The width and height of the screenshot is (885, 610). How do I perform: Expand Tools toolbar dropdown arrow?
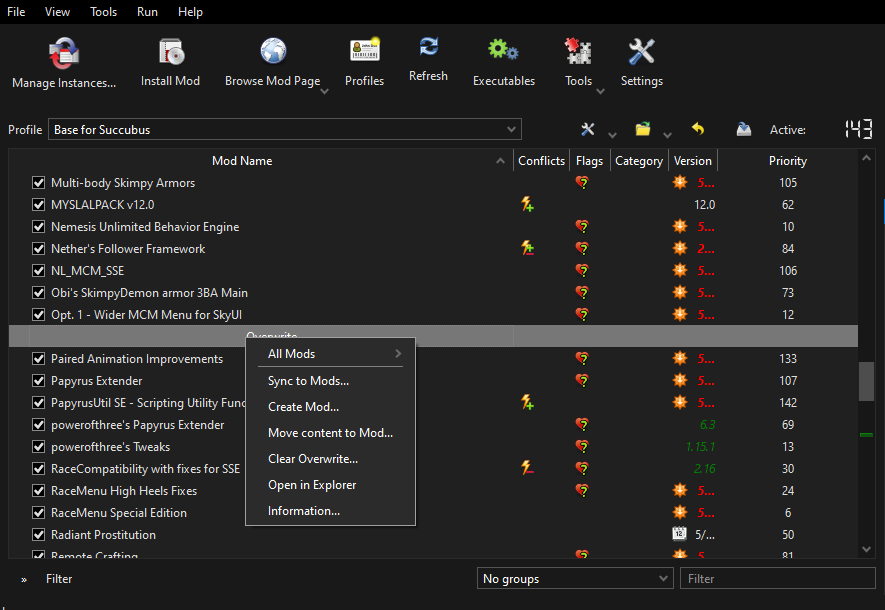pyautogui.click(x=601, y=91)
